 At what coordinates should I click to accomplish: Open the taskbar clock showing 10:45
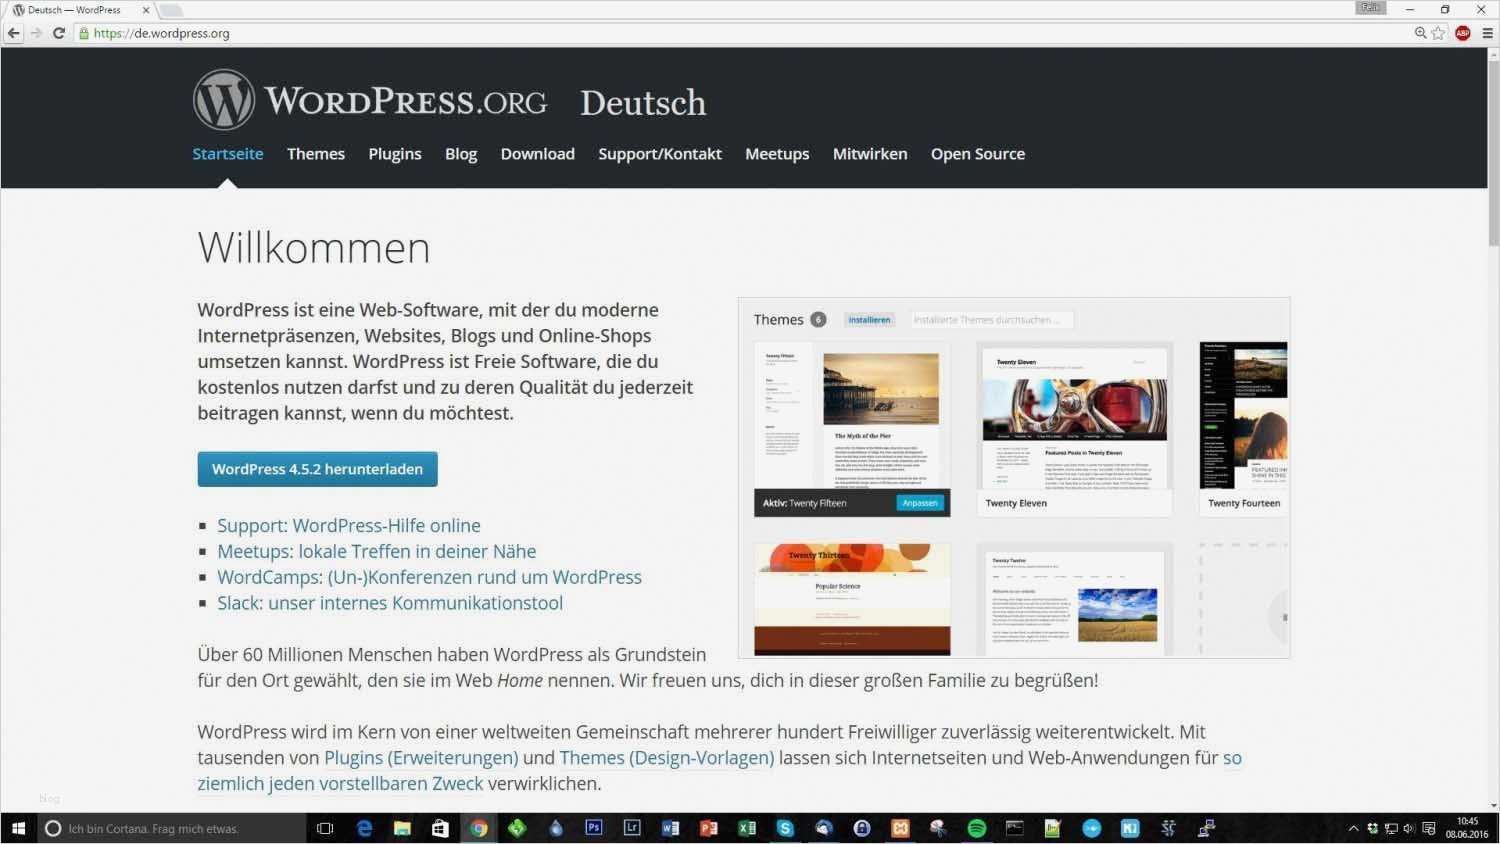pos(1467,828)
